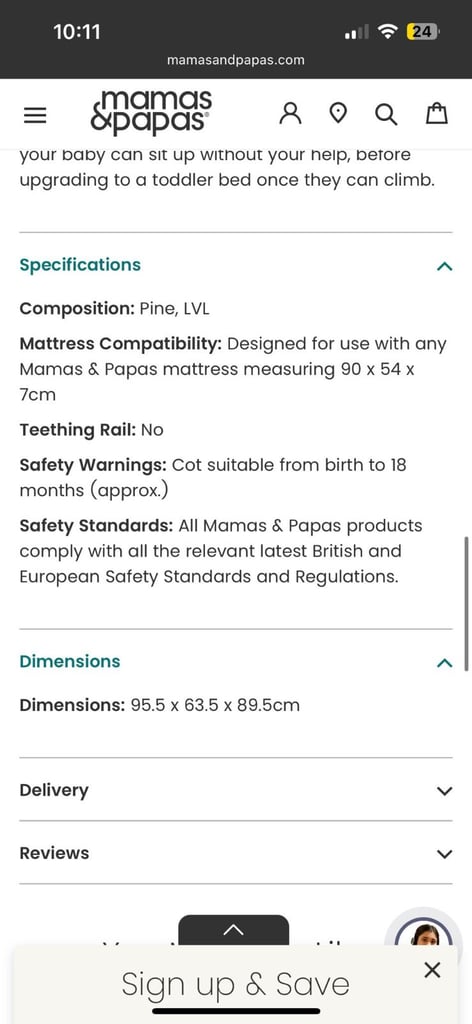Tap the mamasandpapas.com address bar
Image resolution: width=472 pixels, height=1024 pixels.
click(236, 60)
